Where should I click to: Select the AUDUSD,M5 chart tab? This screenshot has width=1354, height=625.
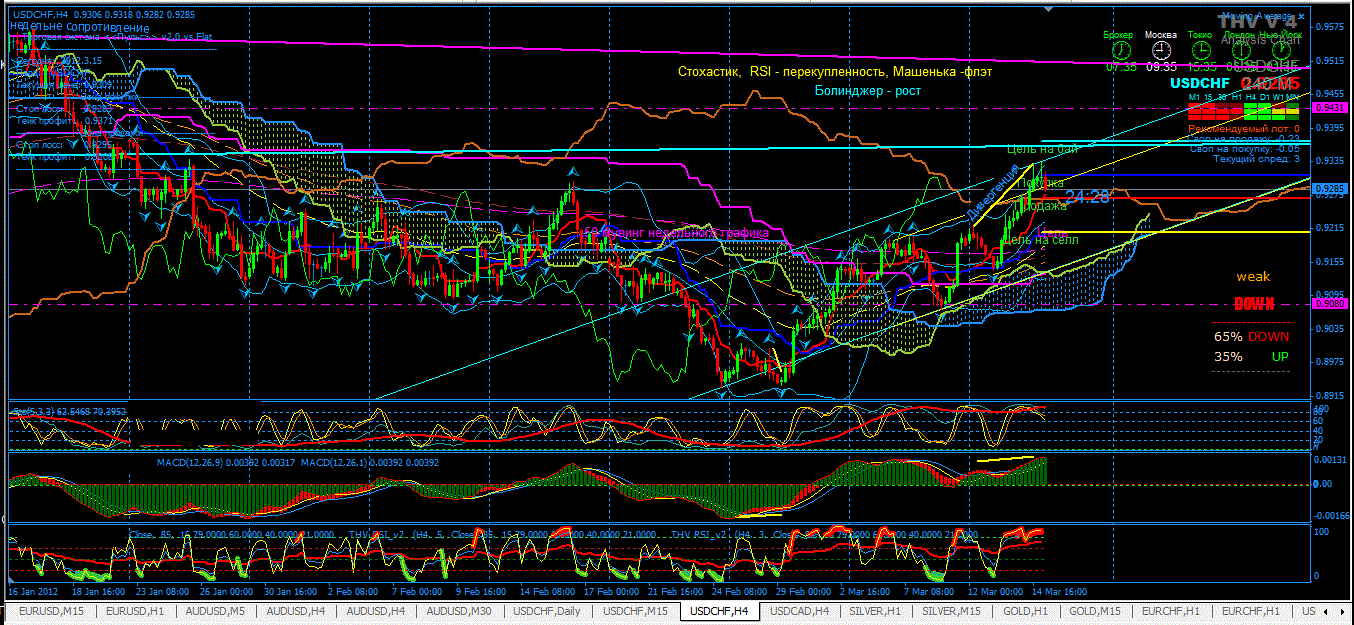click(216, 610)
